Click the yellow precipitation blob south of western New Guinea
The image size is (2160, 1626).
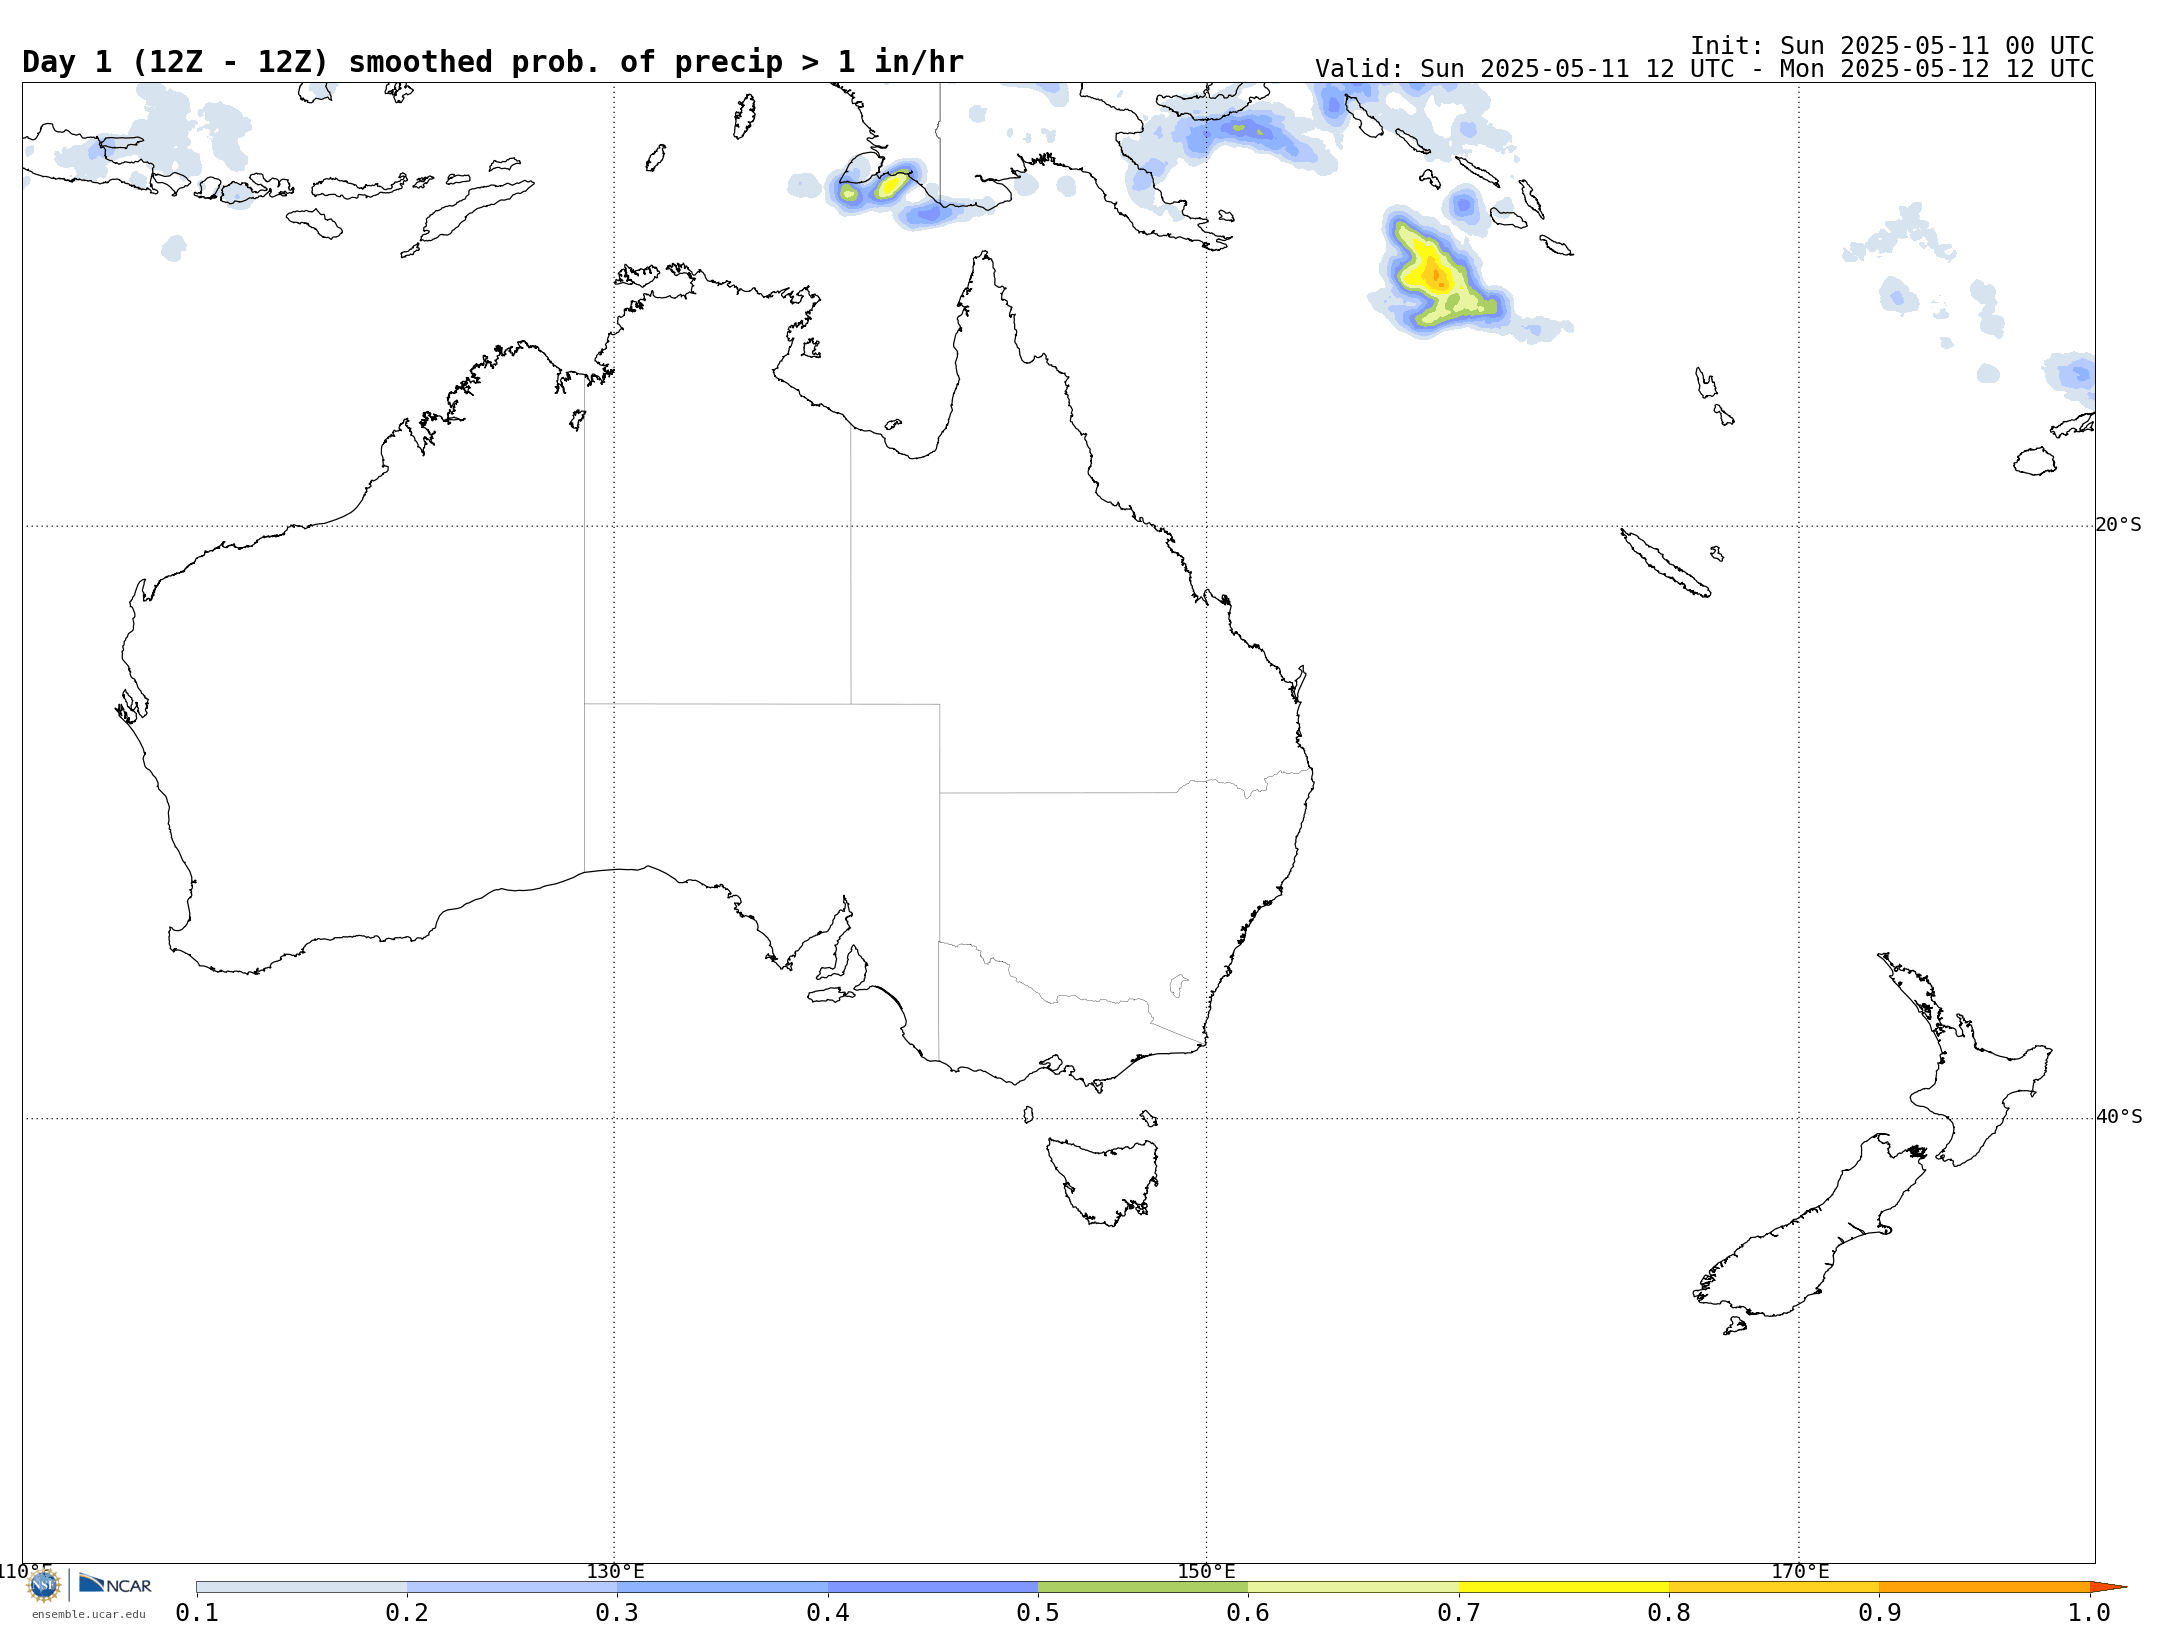click(x=891, y=185)
